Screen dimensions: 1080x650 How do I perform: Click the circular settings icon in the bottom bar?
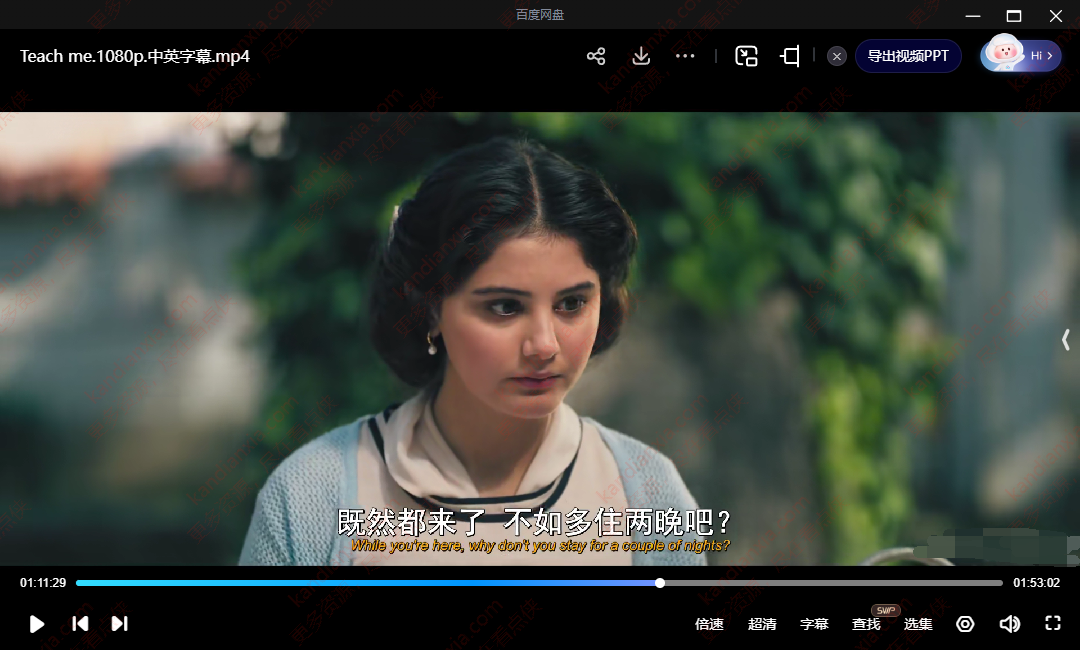[x=965, y=624]
